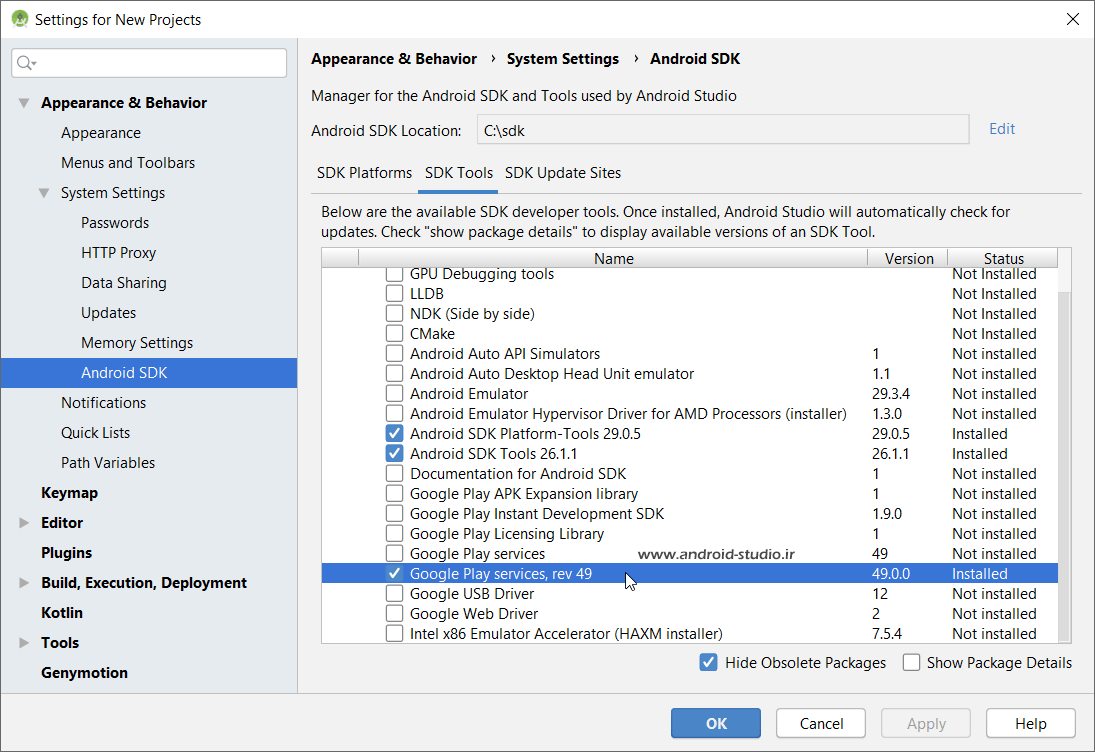Select the Google Web Driver row

[689, 614]
